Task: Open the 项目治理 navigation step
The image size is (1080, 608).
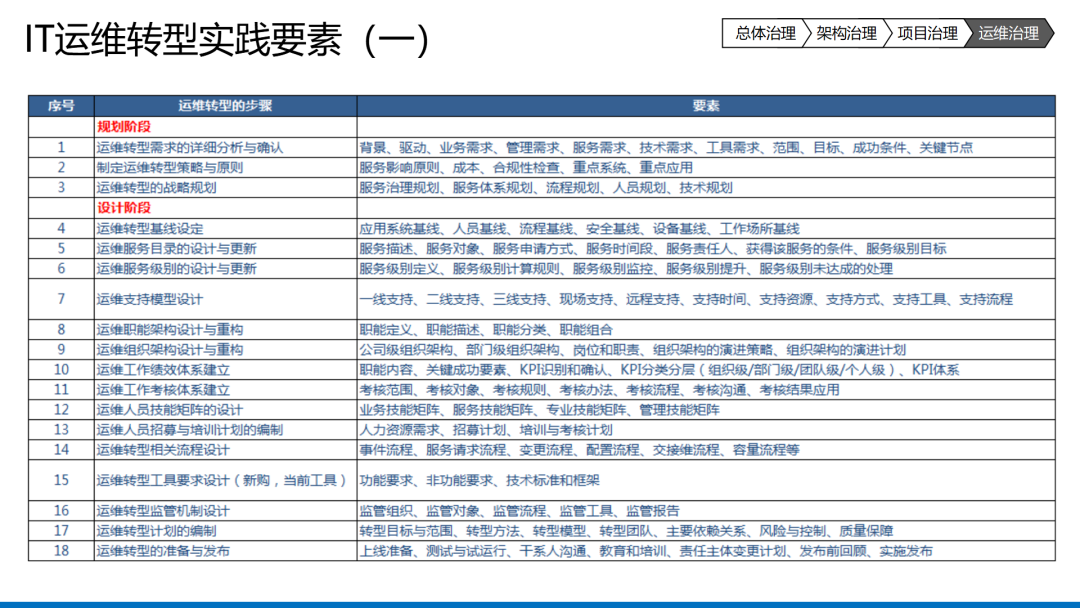Action: [x=926, y=33]
